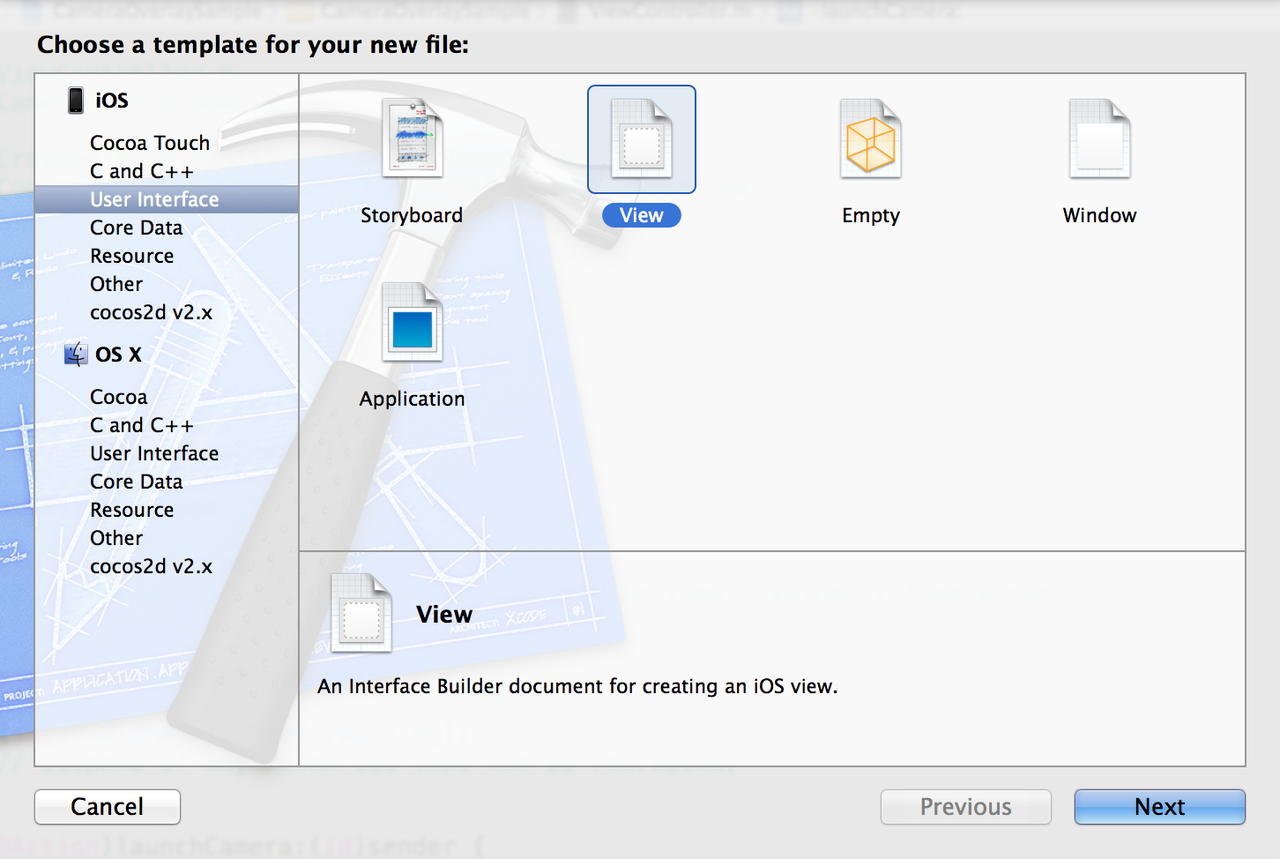Select Other under the iOS section
The height and width of the screenshot is (859, 1280).
click(x=116, y=284)
